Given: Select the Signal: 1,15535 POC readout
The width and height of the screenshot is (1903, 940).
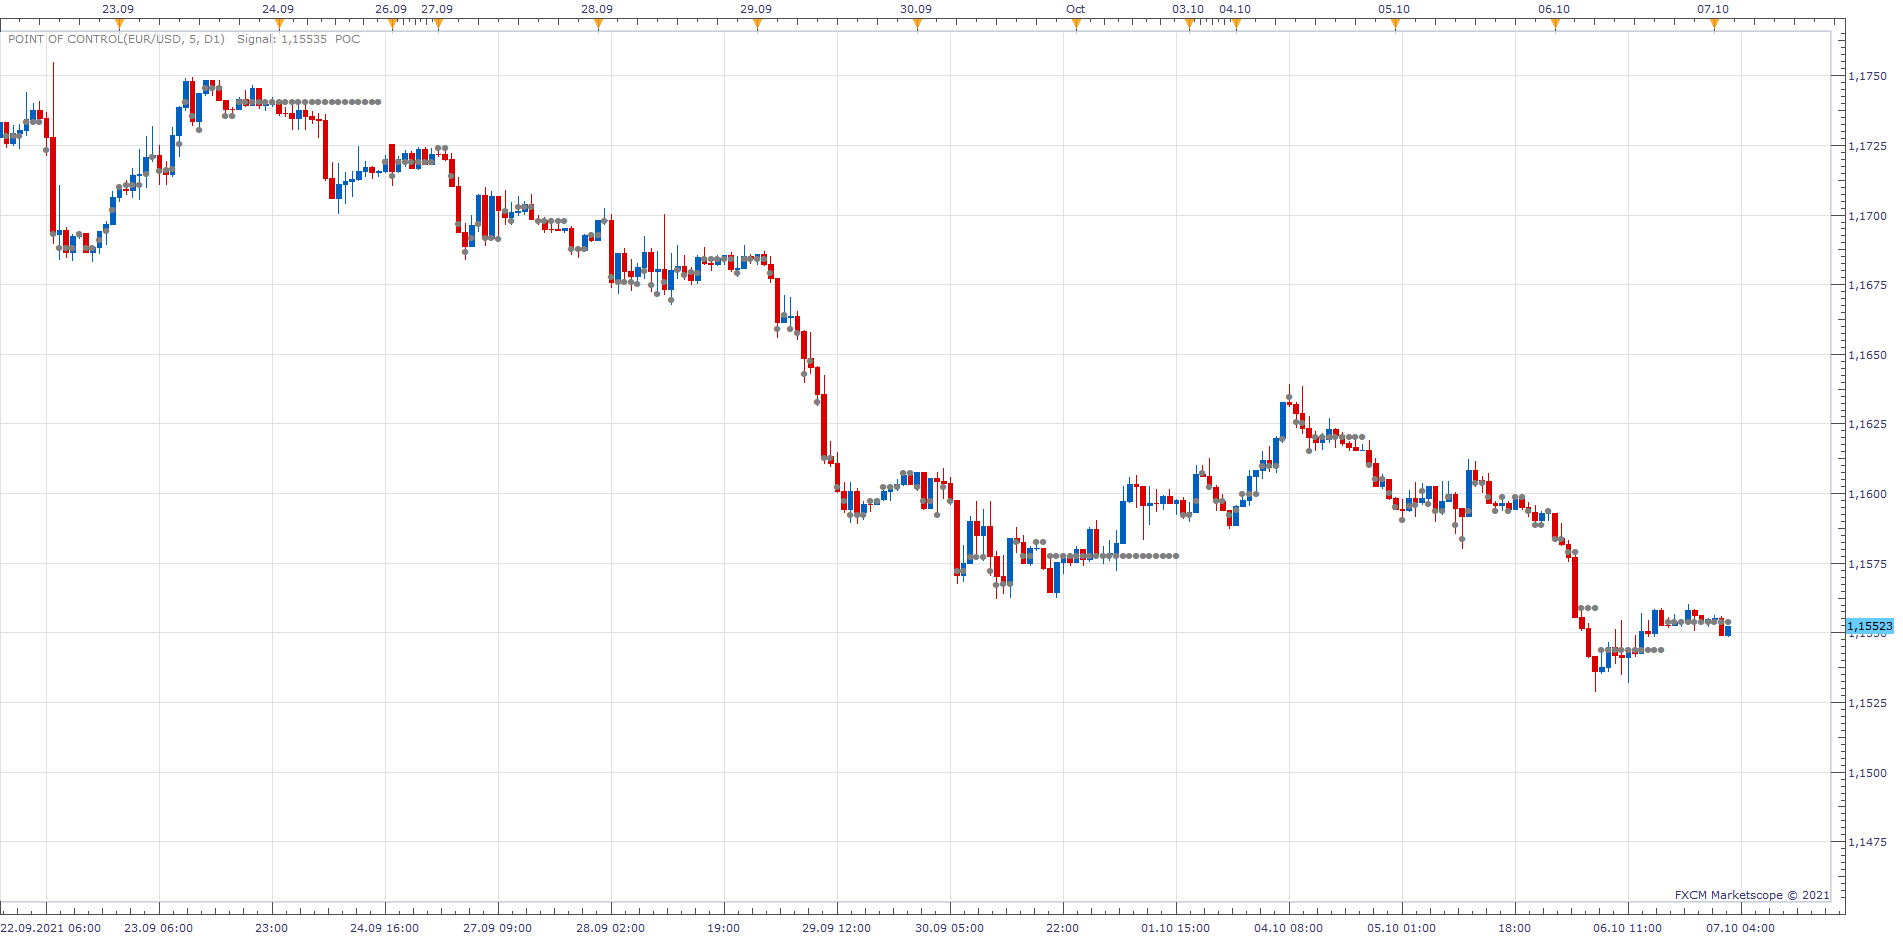Looking at the screenshot, I should point(298,39).
